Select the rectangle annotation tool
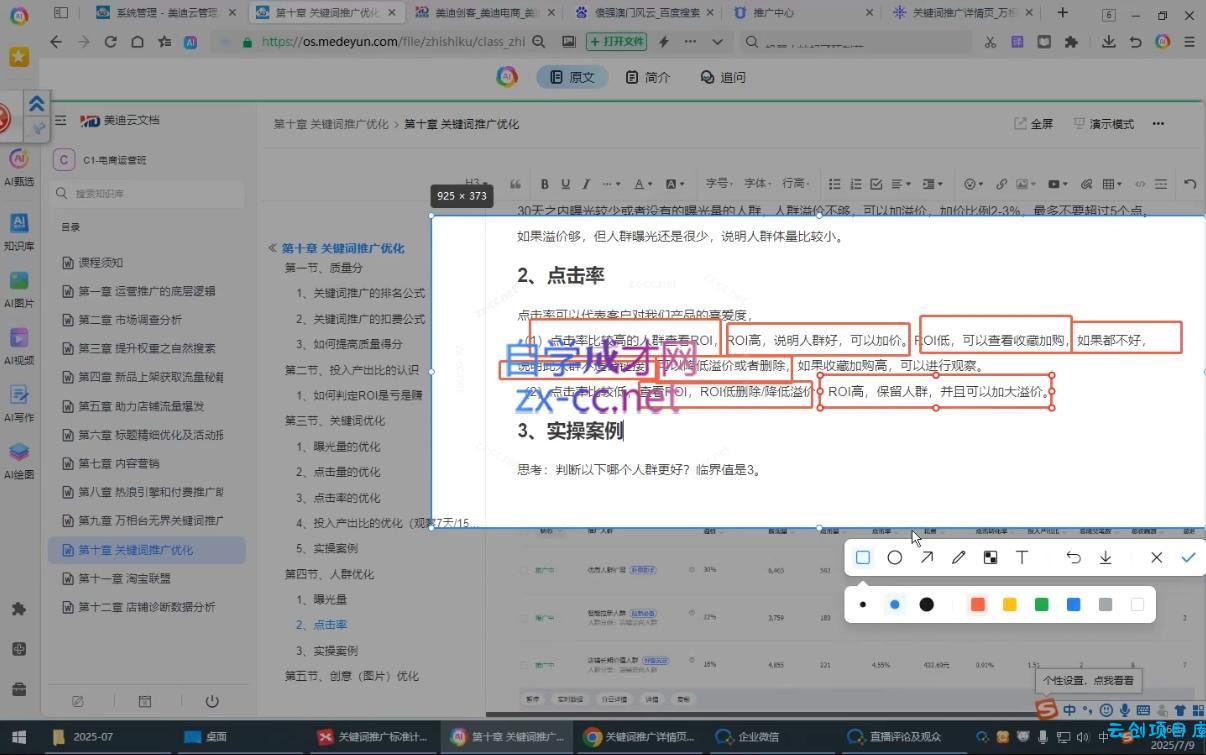 pos(863,558)
